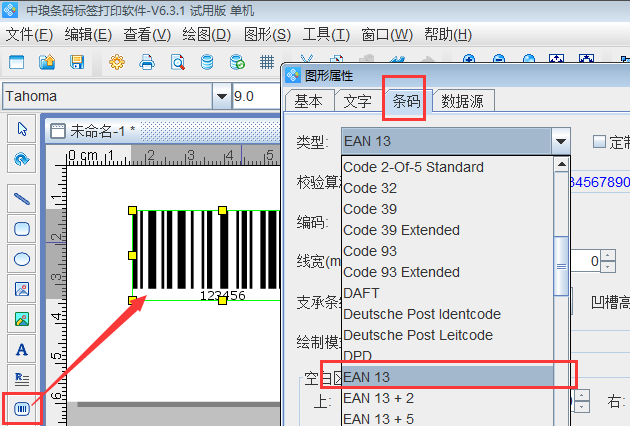Select the arrow pointer tool
The image size is (630, 426).
point(22,128)
